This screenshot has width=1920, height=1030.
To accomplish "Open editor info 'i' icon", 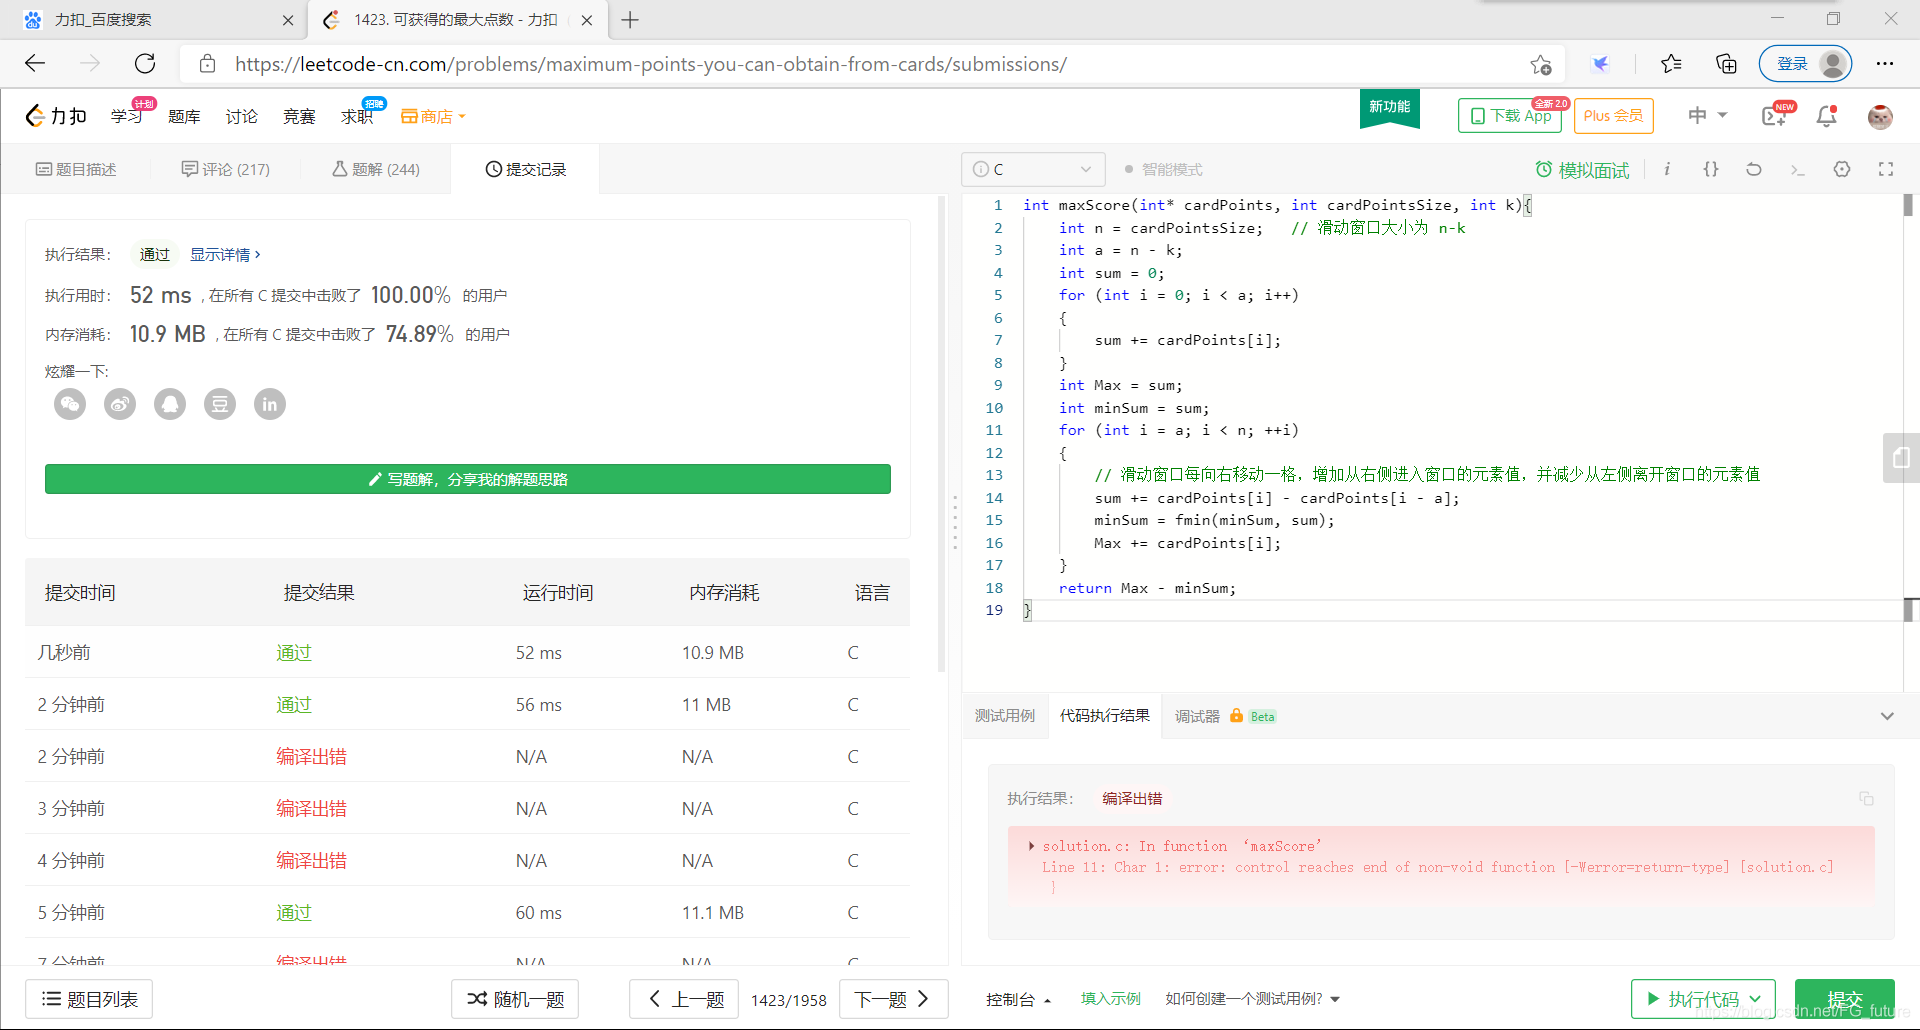I will click(1667, 169).
